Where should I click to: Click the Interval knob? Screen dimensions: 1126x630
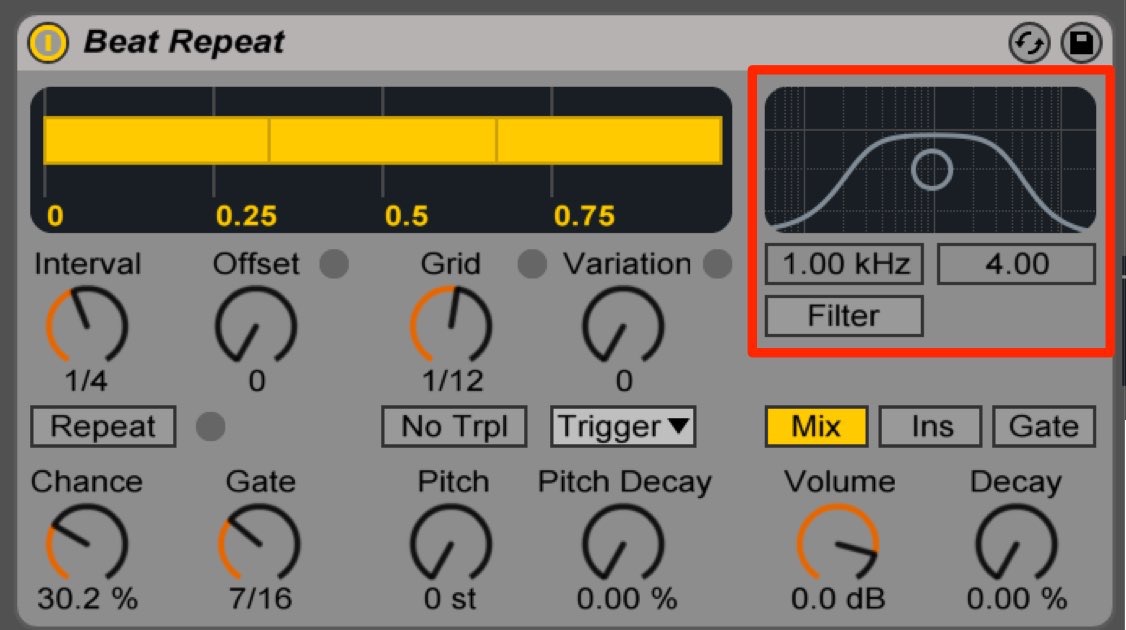coord(87,325)
